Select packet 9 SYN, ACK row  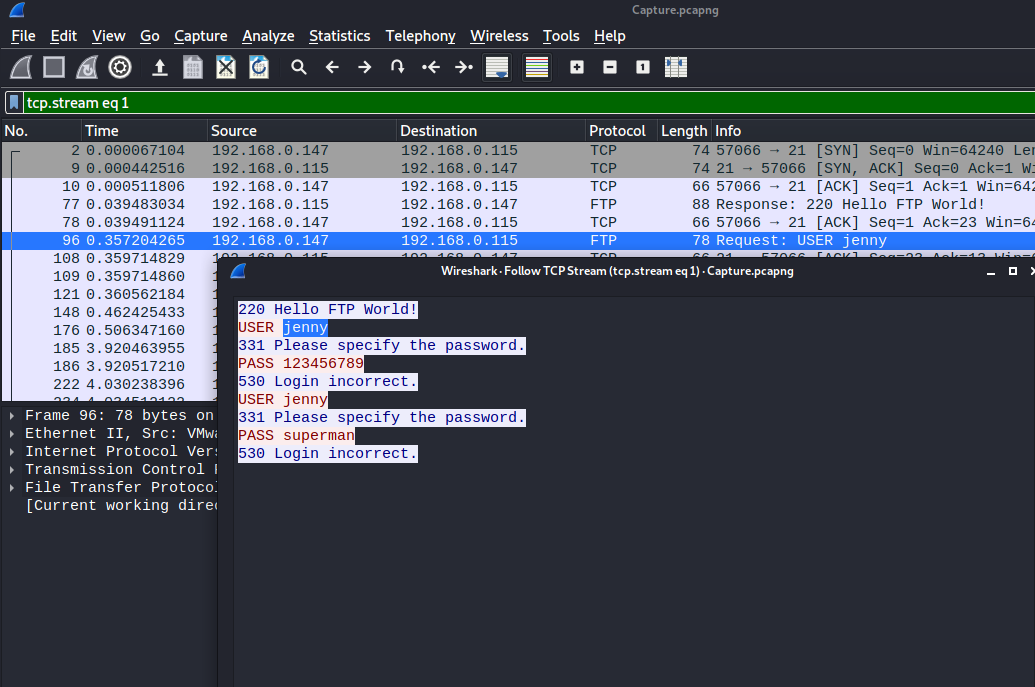(518, 168)
